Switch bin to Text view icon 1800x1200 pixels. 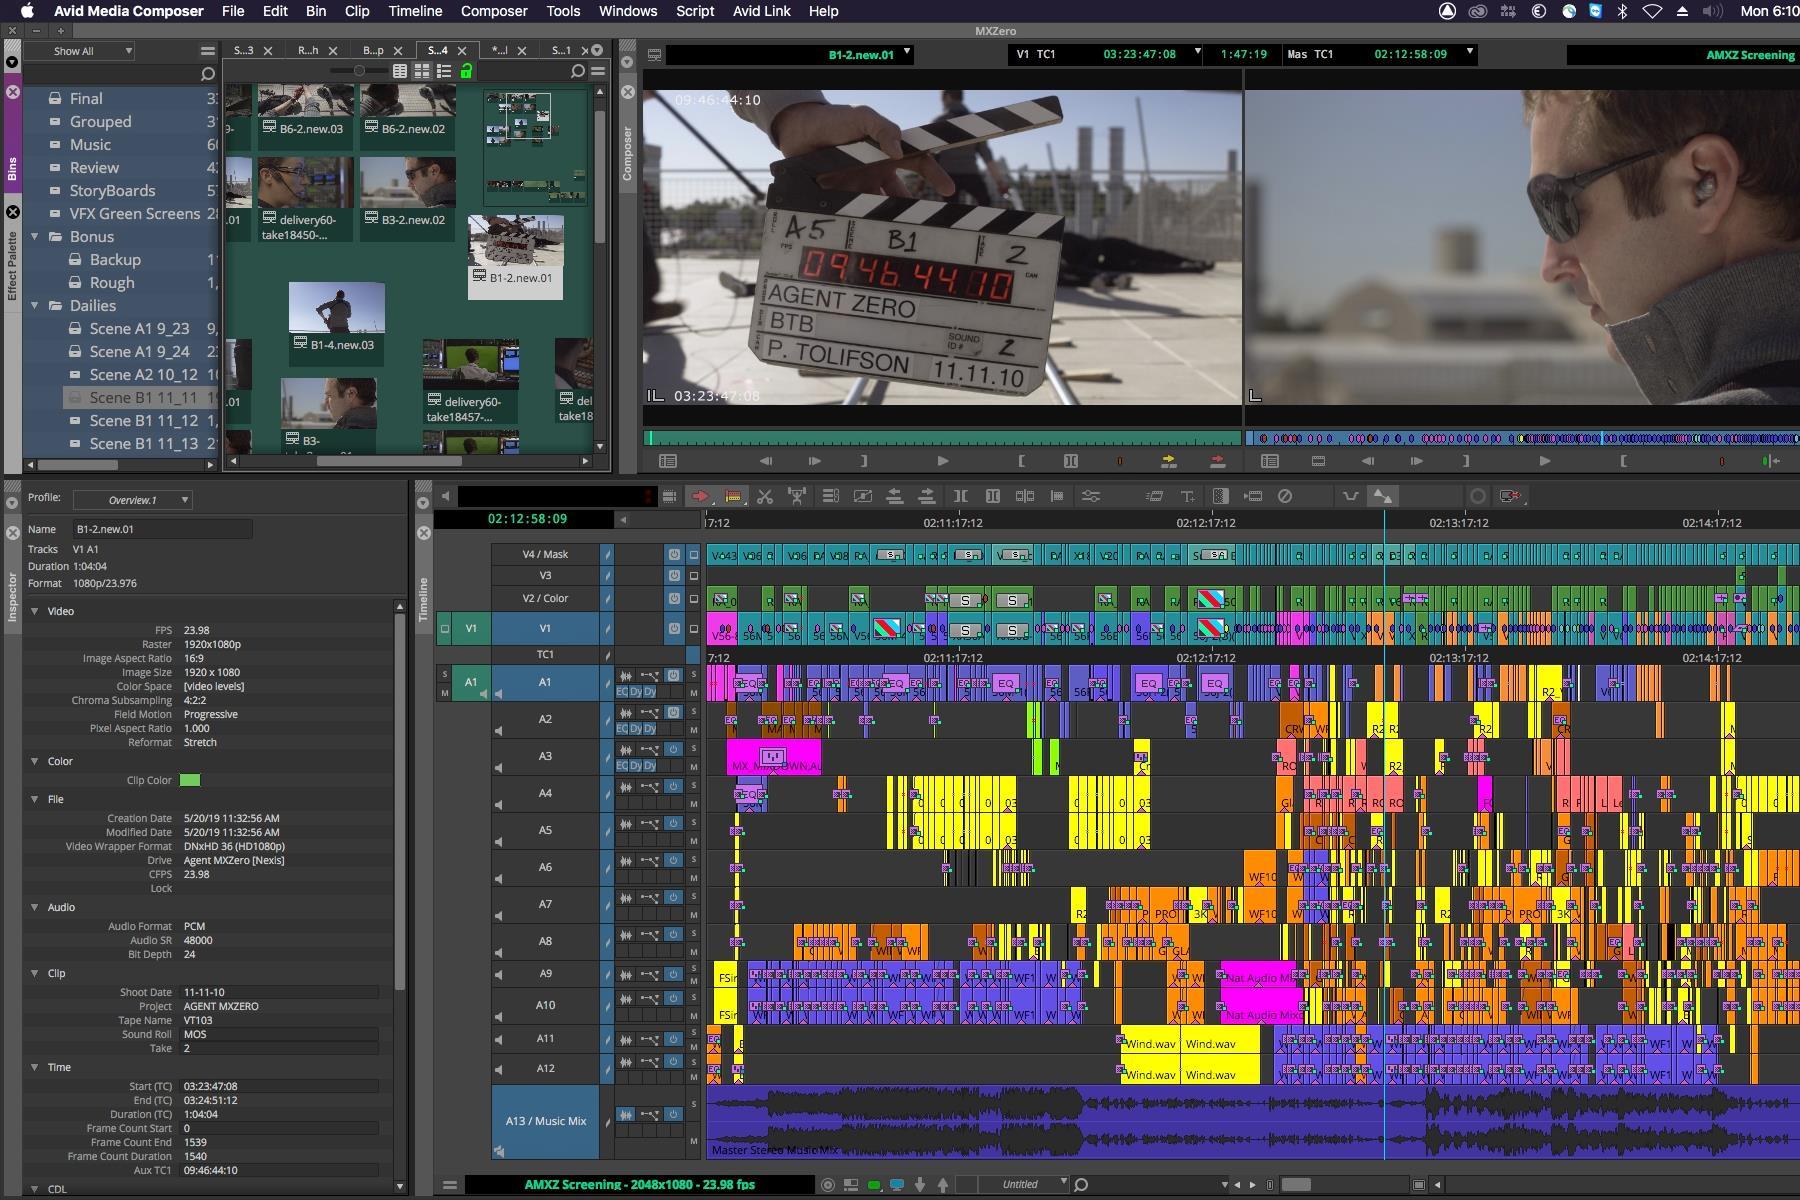tap(400, 71)
